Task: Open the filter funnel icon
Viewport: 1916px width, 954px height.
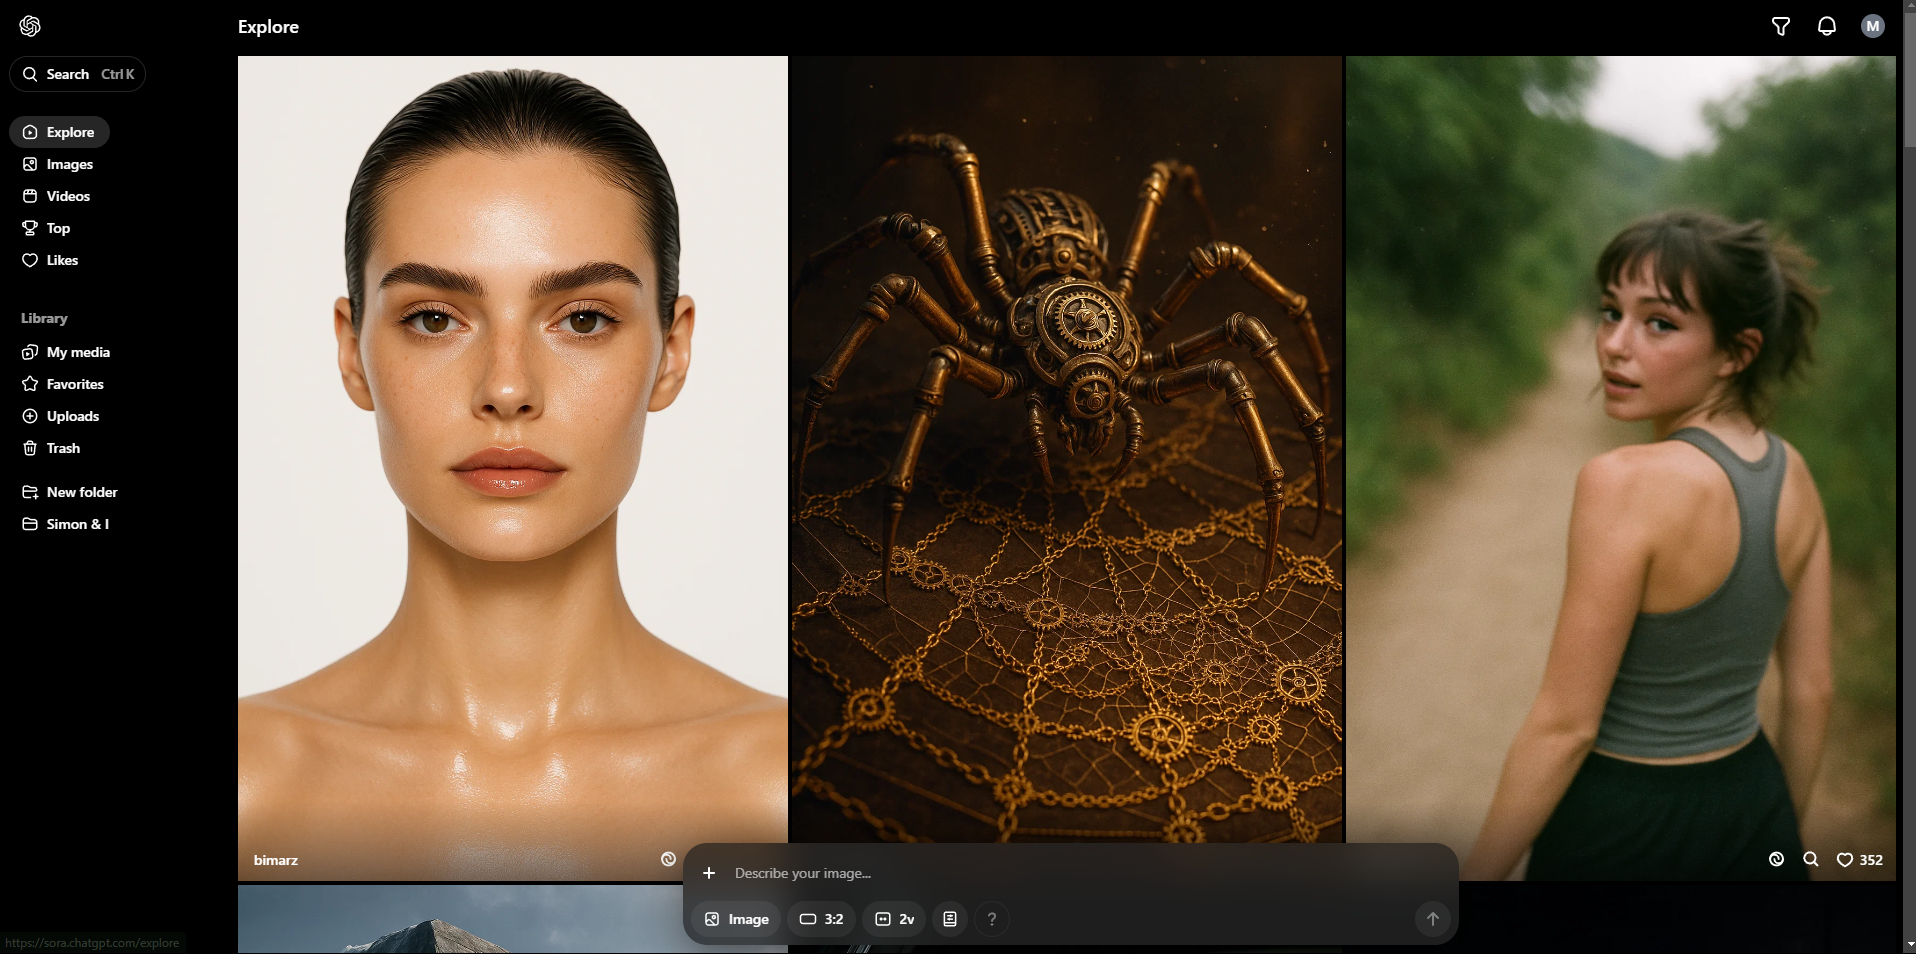Action: (x=1781, y=27)
